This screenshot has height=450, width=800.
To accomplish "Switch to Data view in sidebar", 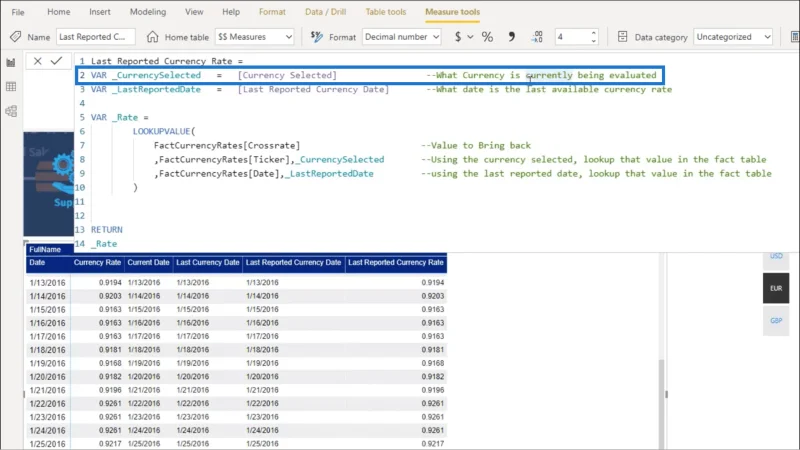I will [x=11, y=86].
